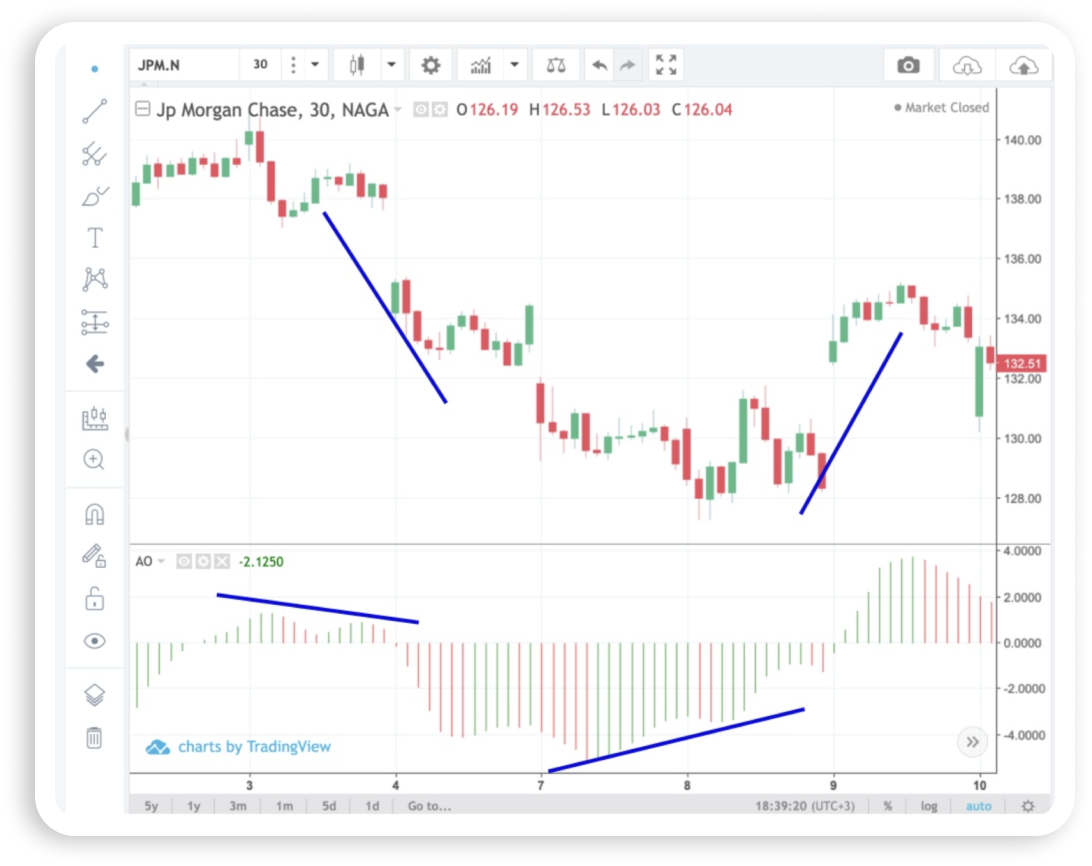Image resolution: width=1092 pixels, height=866 pixels.
Task: Click the redo arrow
Action: [x=628, y=65]
